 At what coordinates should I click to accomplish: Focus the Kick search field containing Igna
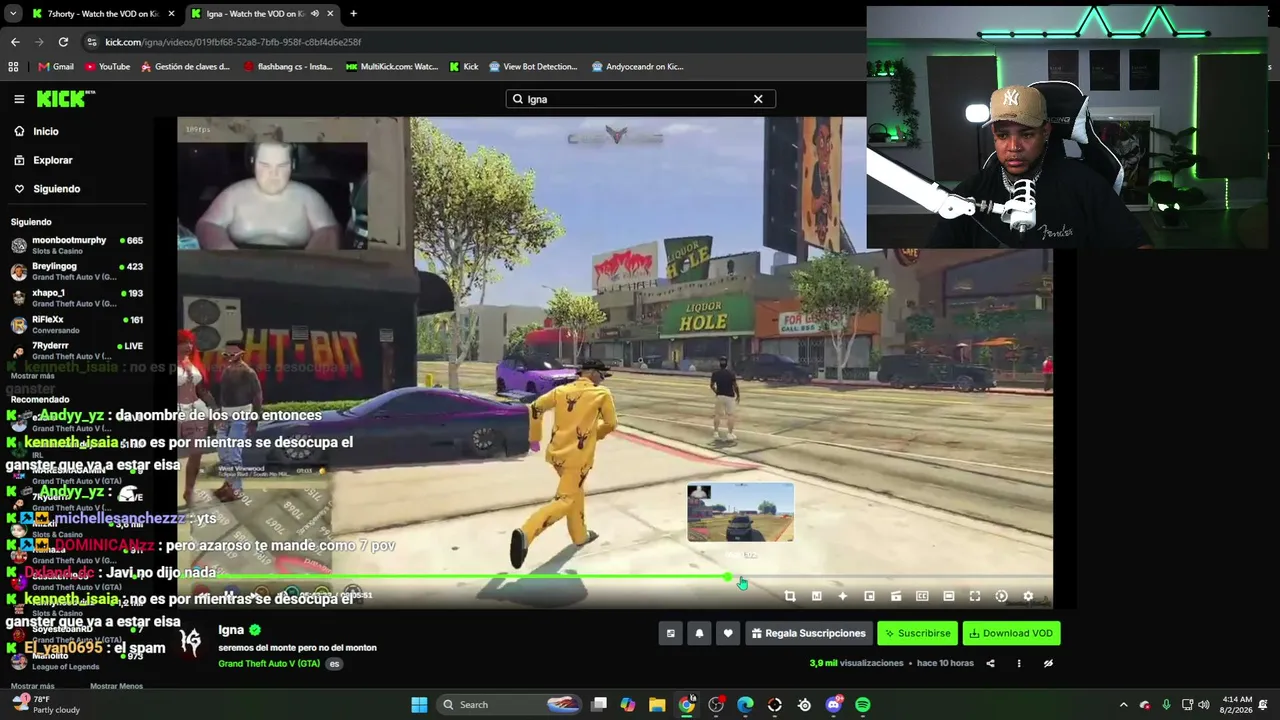click(640, 99)
